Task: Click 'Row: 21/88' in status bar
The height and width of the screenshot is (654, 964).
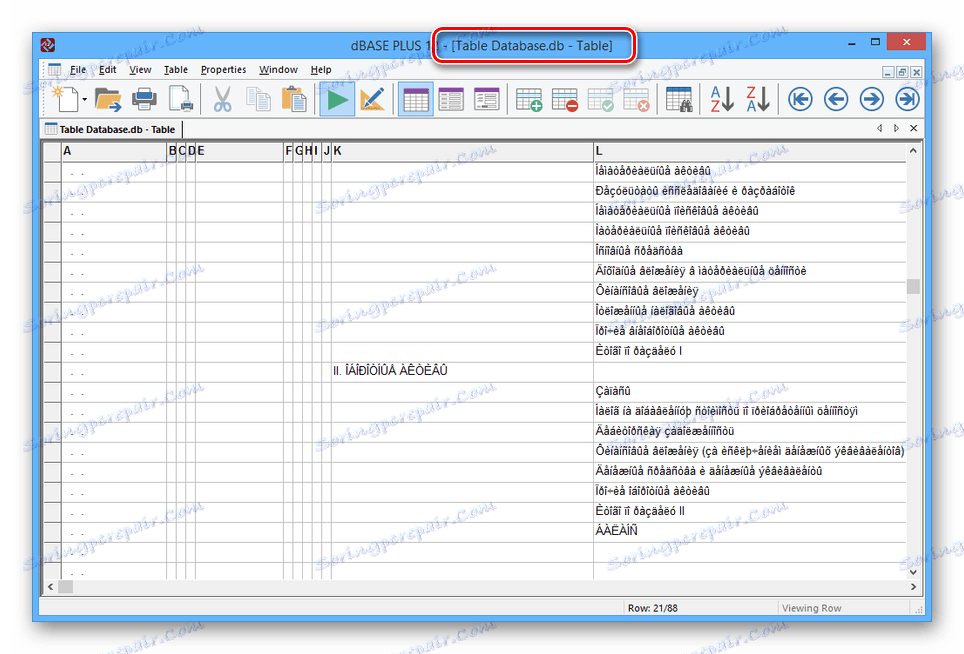Action: coord(652,608)
